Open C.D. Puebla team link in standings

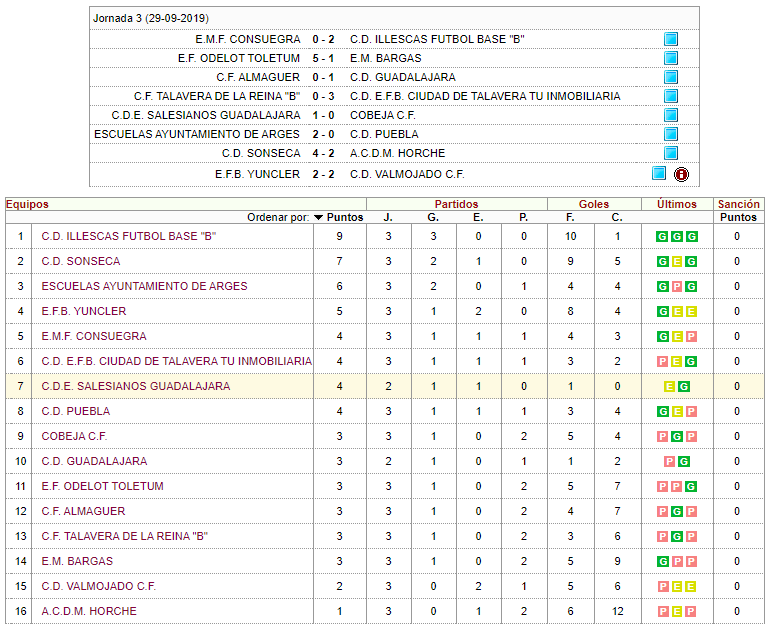(x=76, y=411)
